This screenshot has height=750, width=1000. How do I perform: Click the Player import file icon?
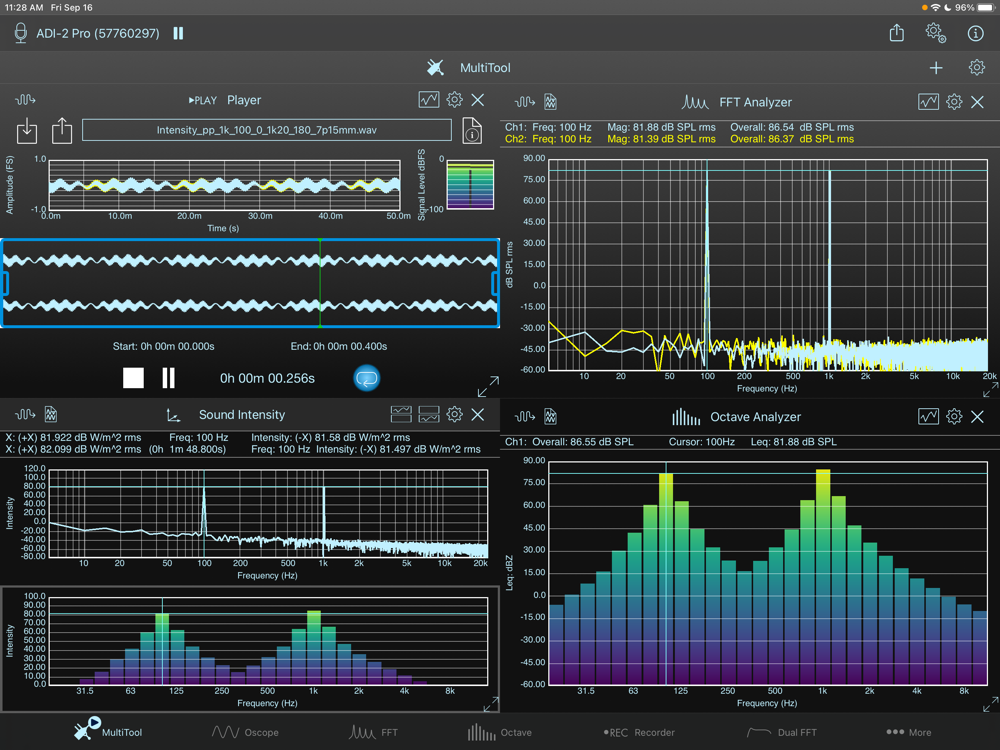(x=27, y=131)
